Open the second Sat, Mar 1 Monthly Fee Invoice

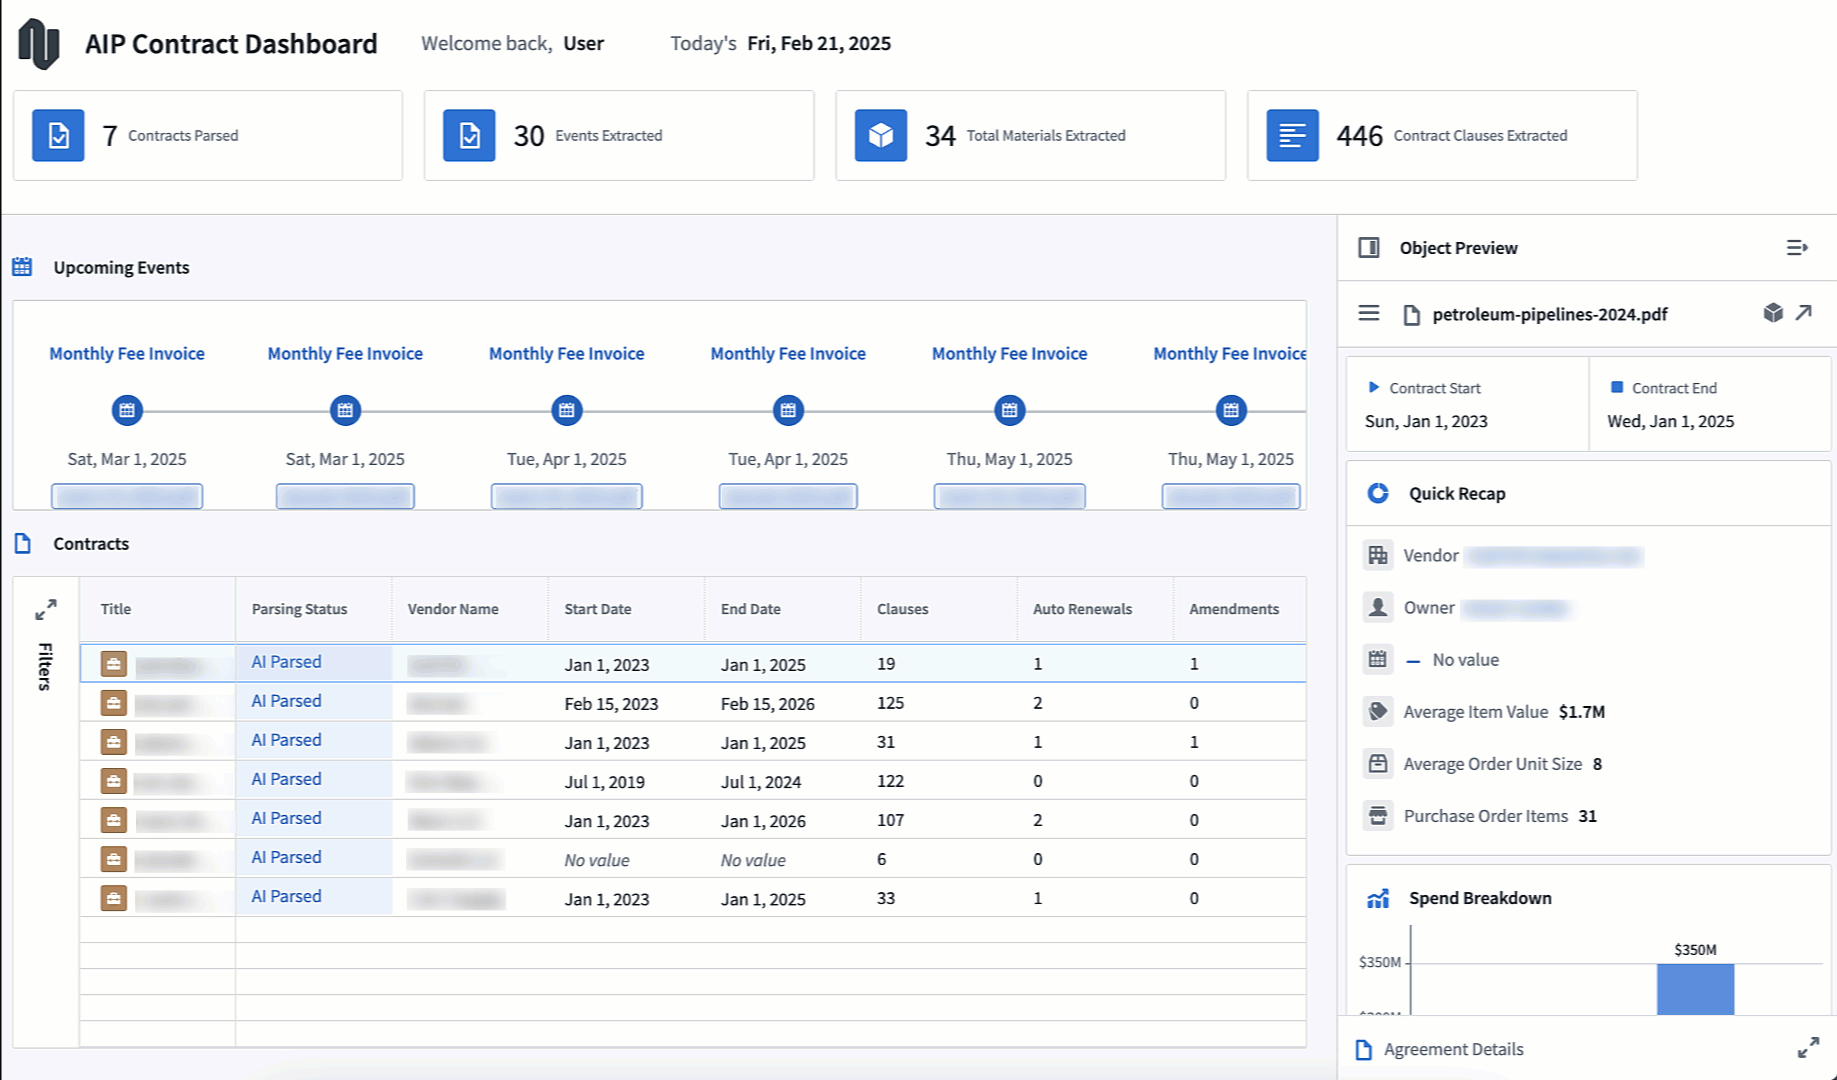point(345,353)
